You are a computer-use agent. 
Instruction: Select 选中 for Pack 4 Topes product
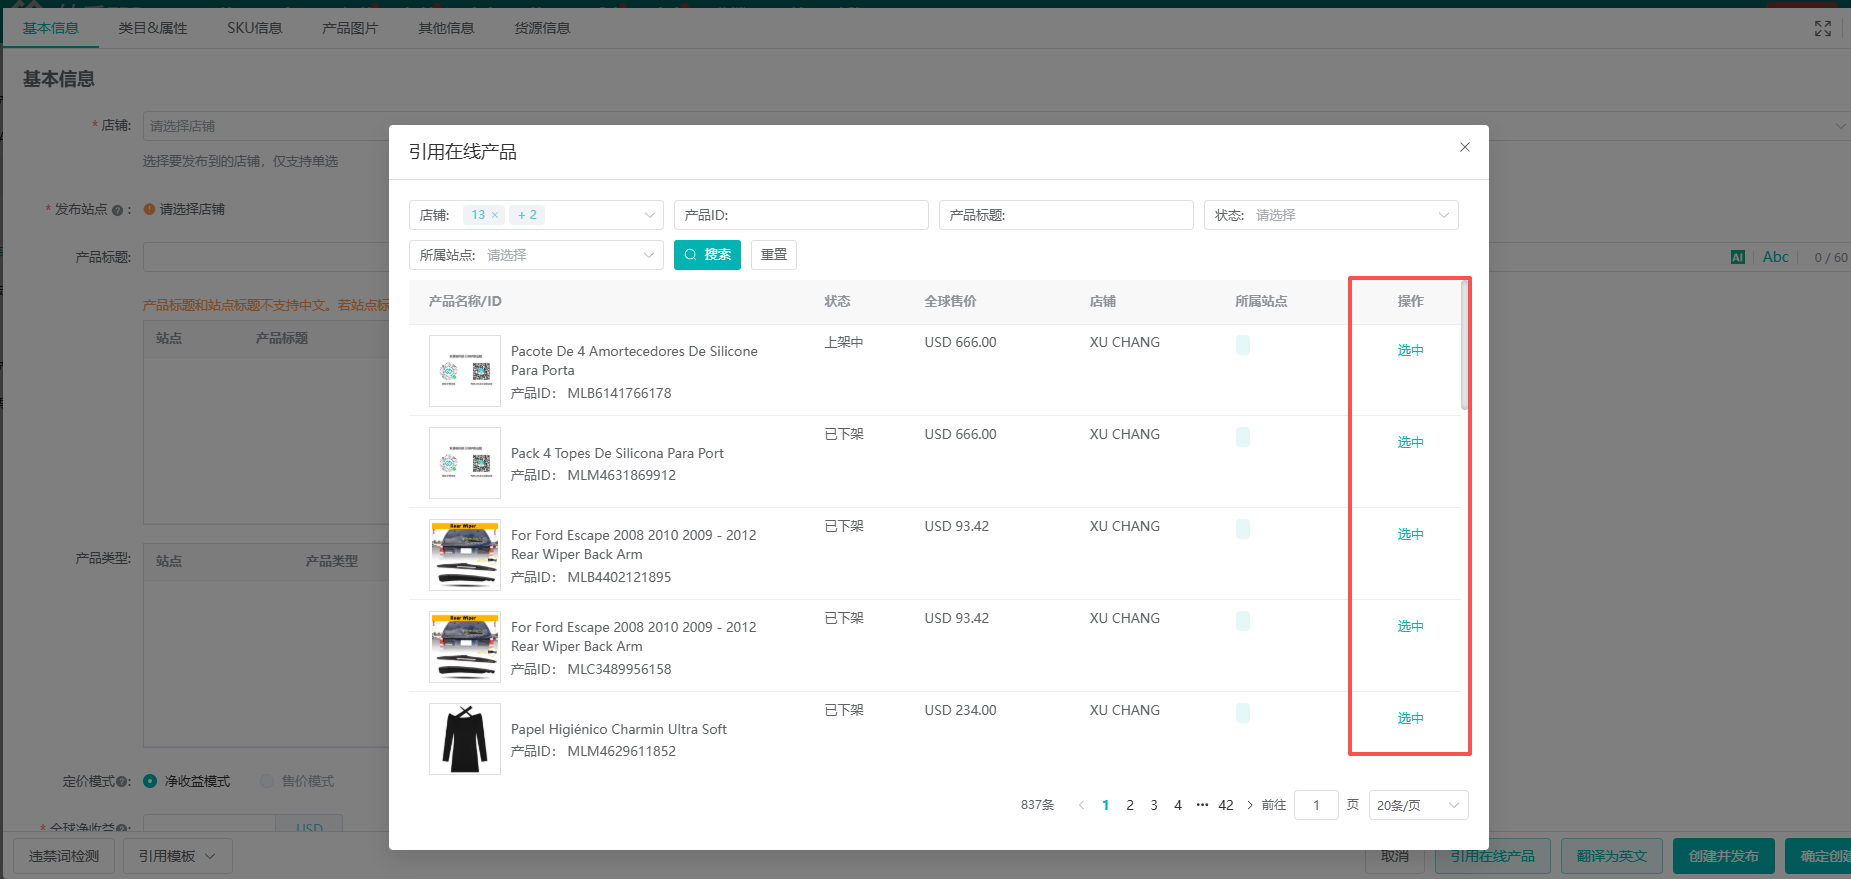1410,442
